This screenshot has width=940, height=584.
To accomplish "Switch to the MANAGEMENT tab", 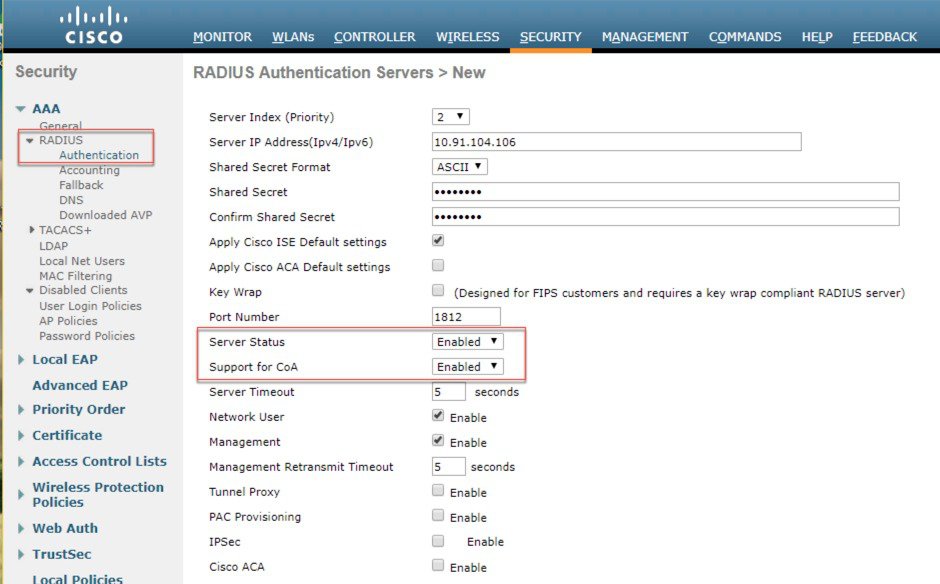I will 644,36.
